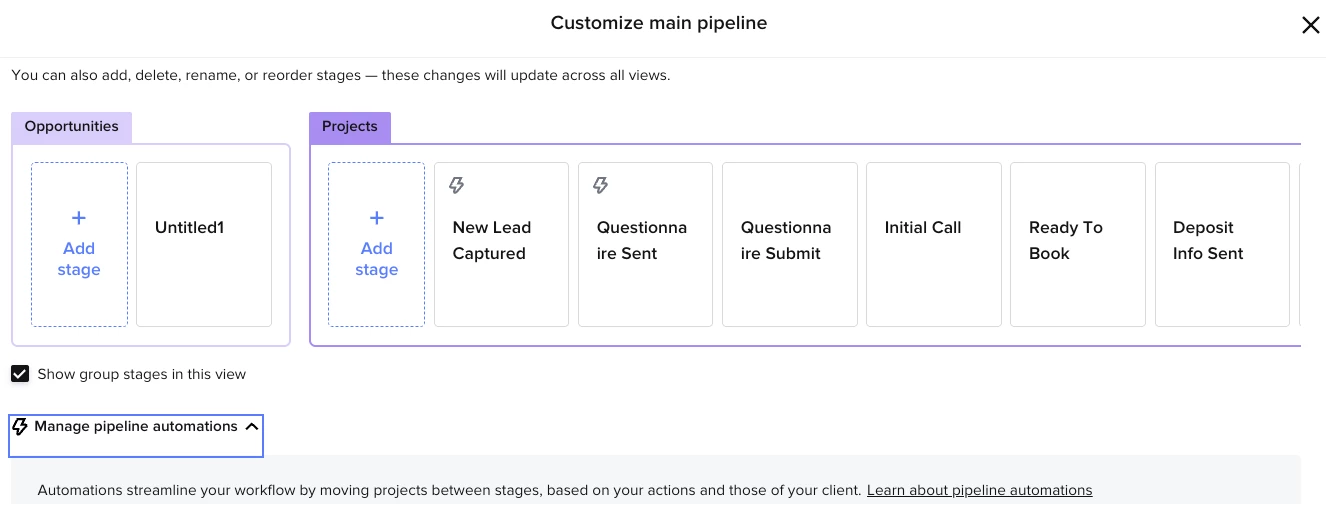Viewport: 1326px width, 510px height.
Task: Click lightning icon on Questionnaire Sent stage
Action: pyautogui.click(x=601, y=185)
